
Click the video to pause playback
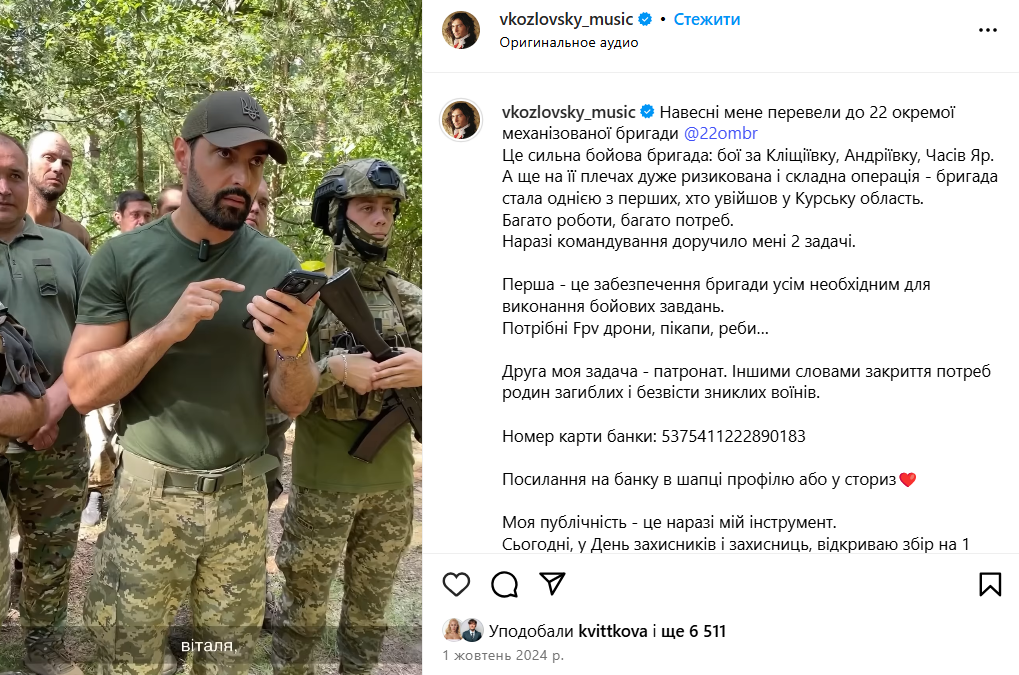pyautogui.click(x=211, y=337)
